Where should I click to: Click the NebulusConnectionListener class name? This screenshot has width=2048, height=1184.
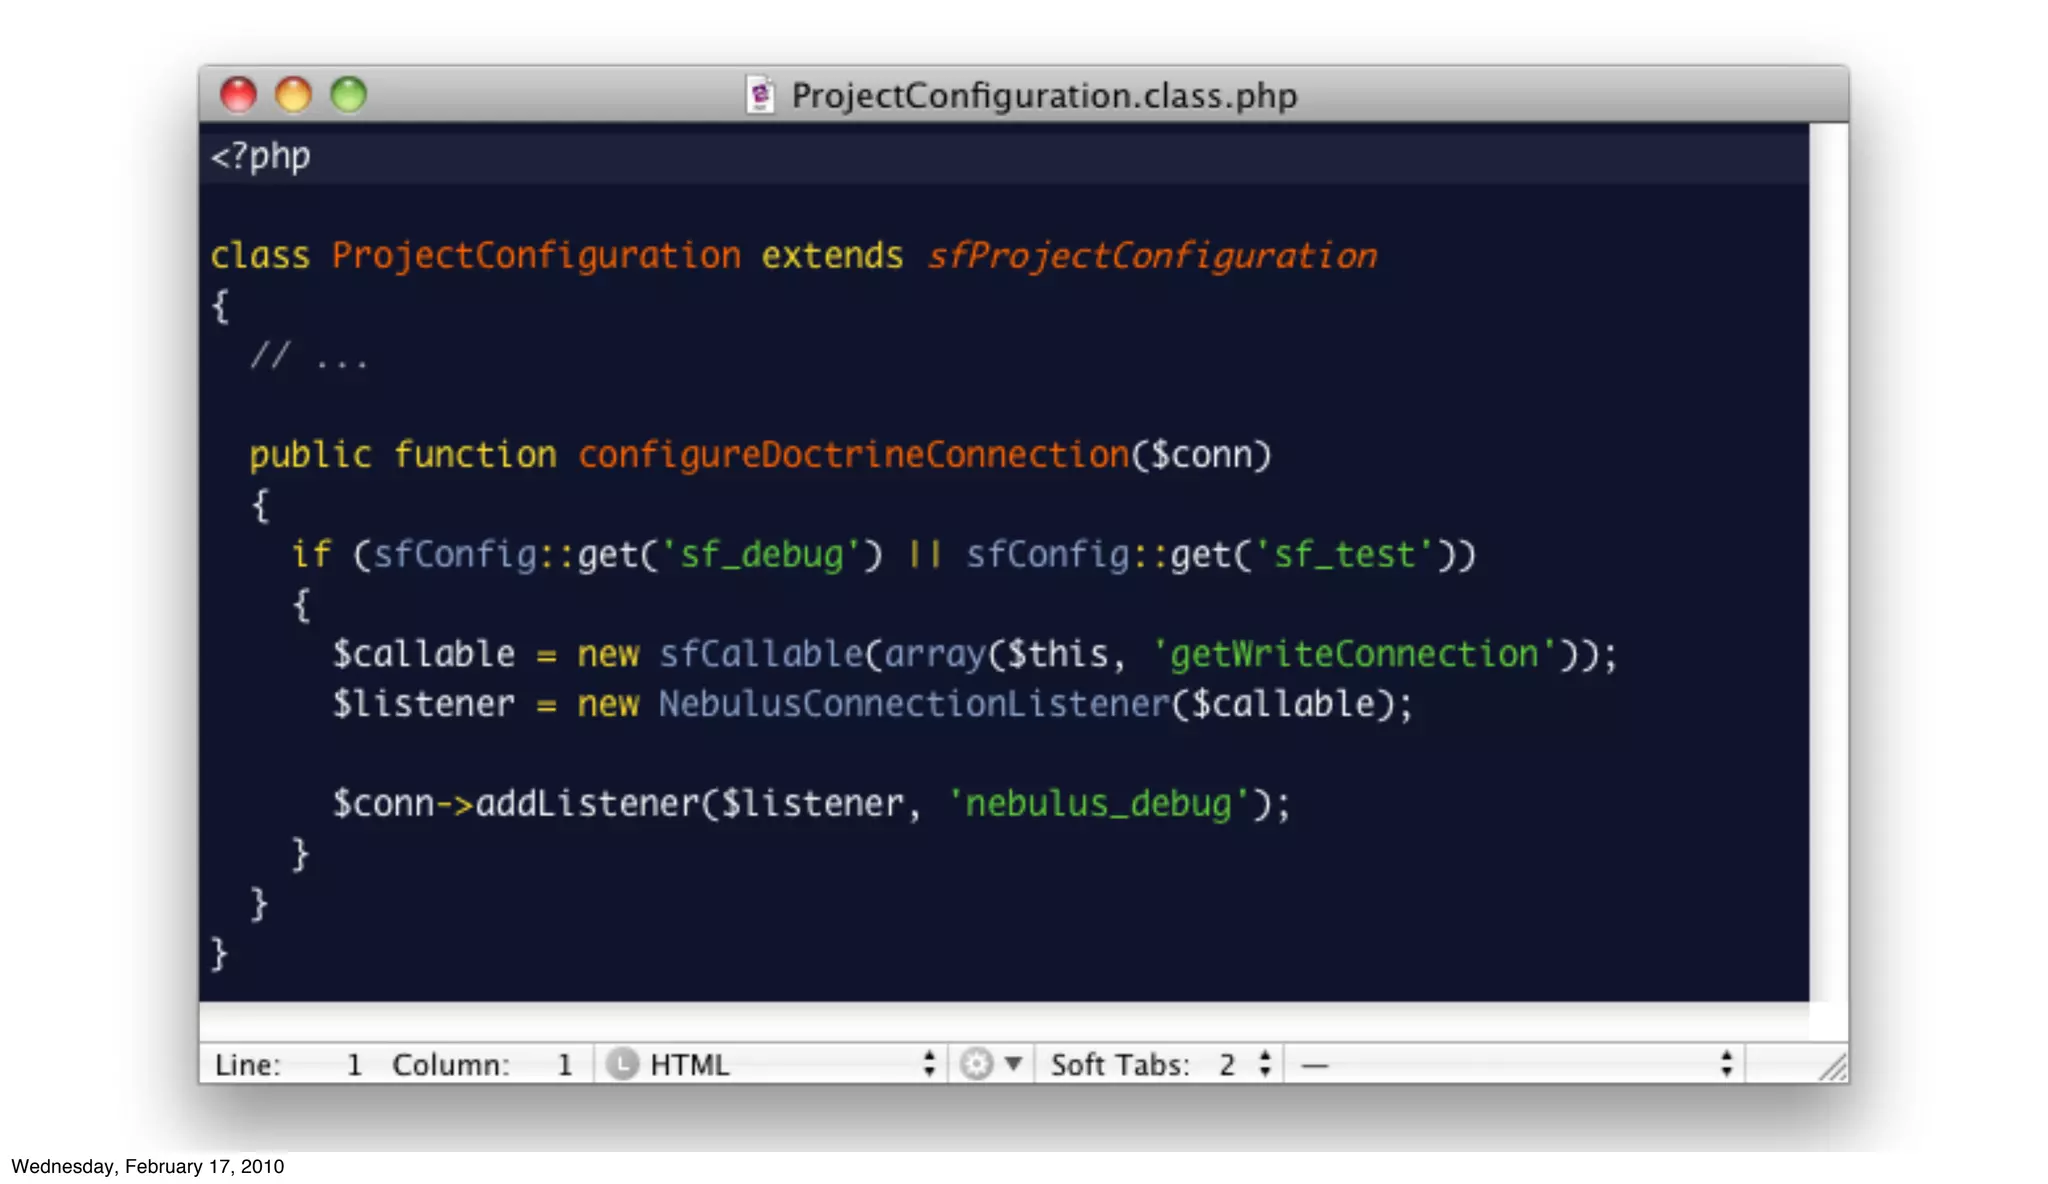click(x=914, y=704)
